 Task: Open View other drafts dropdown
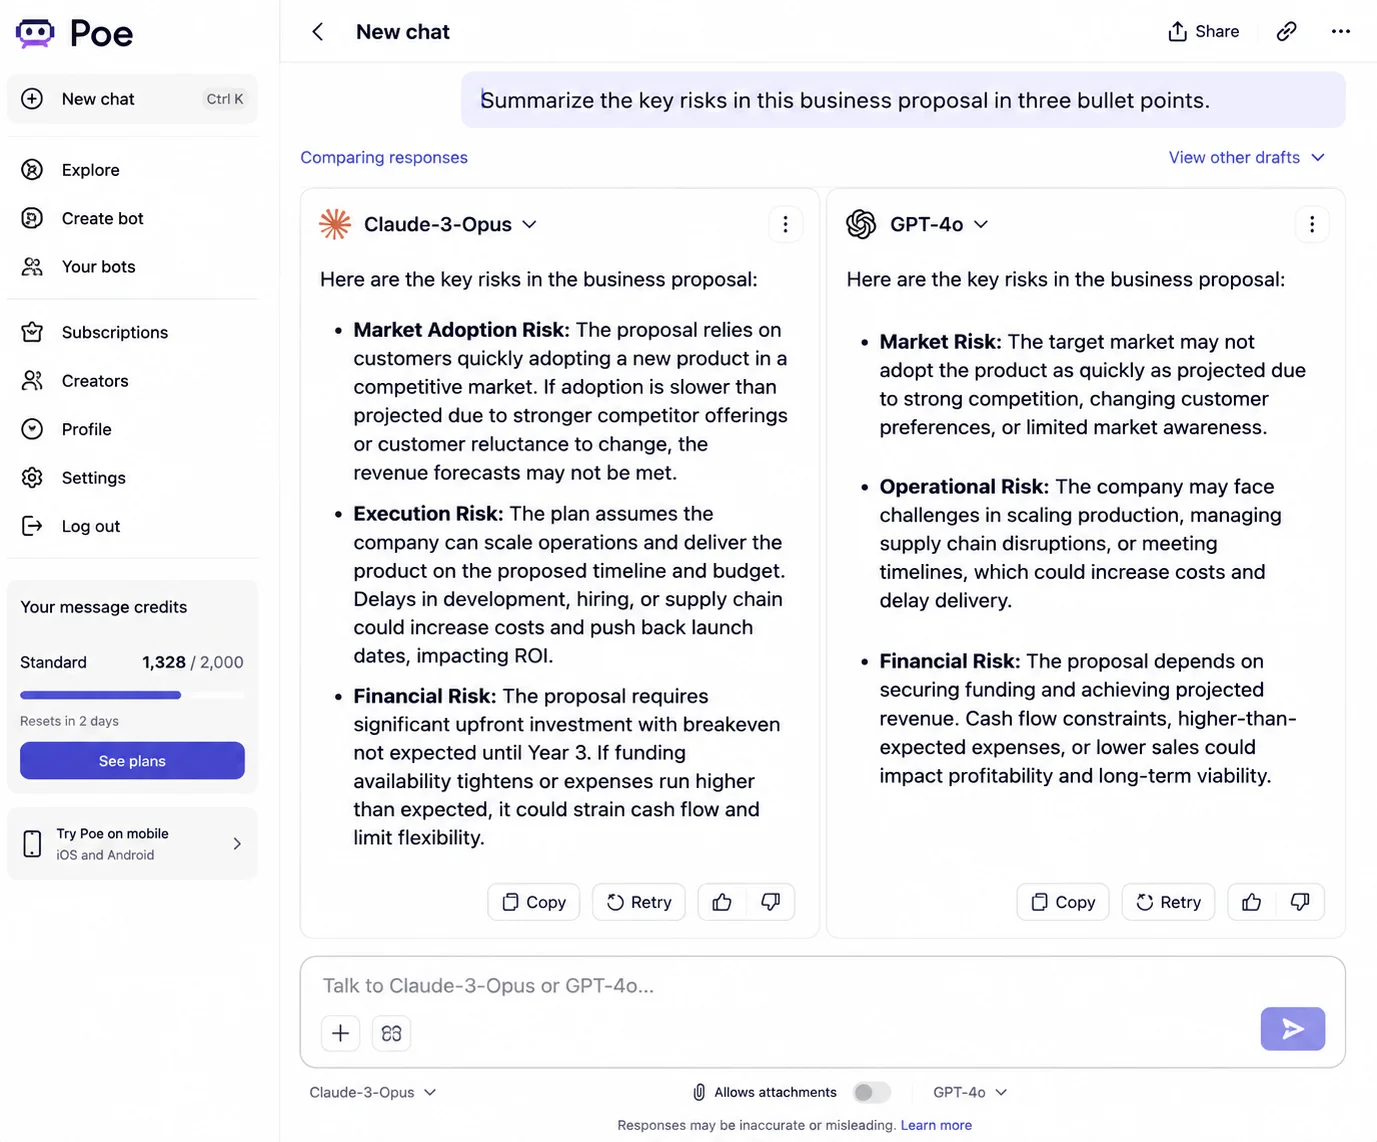[1247, 157]
